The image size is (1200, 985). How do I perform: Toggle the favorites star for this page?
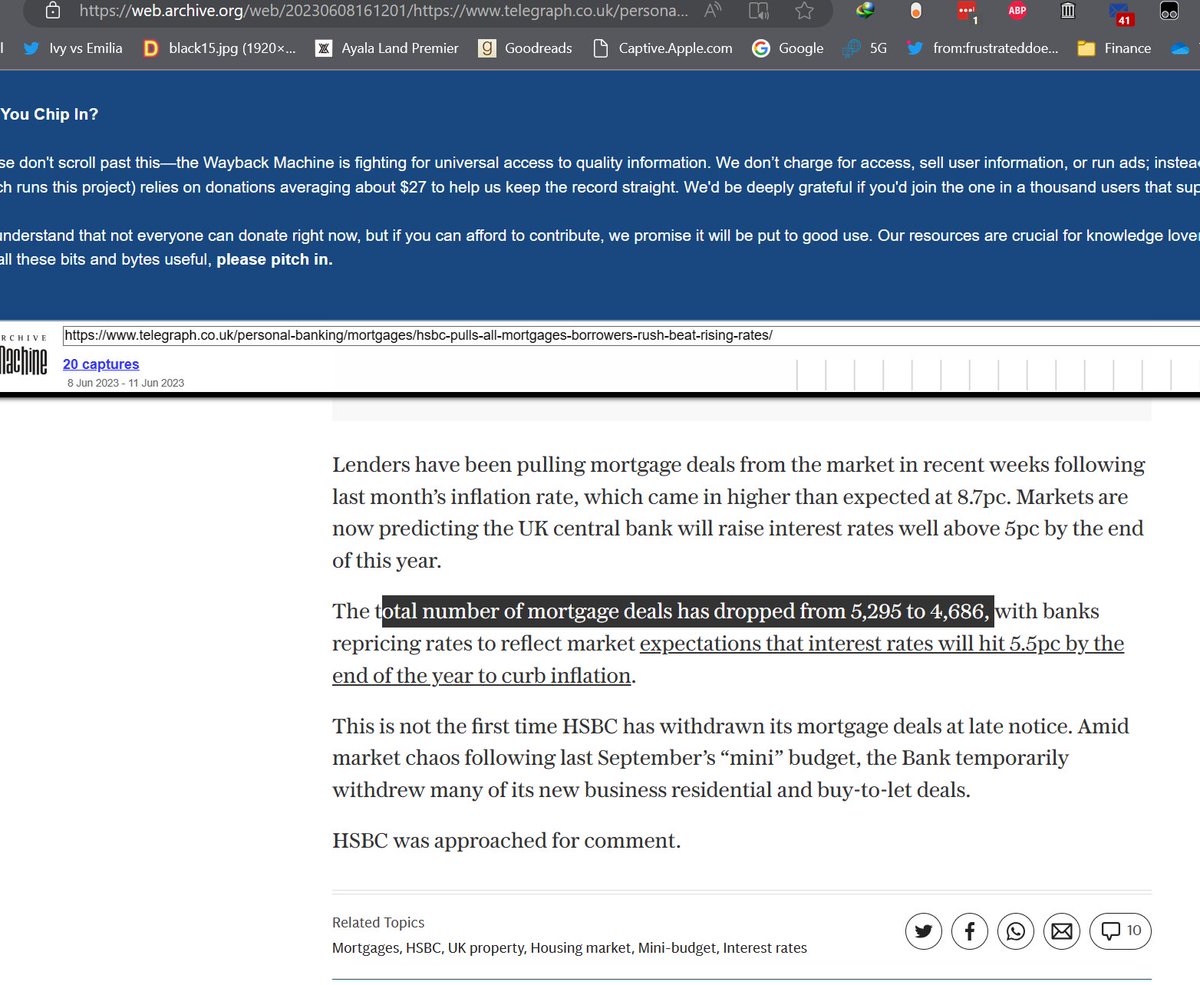805,11
